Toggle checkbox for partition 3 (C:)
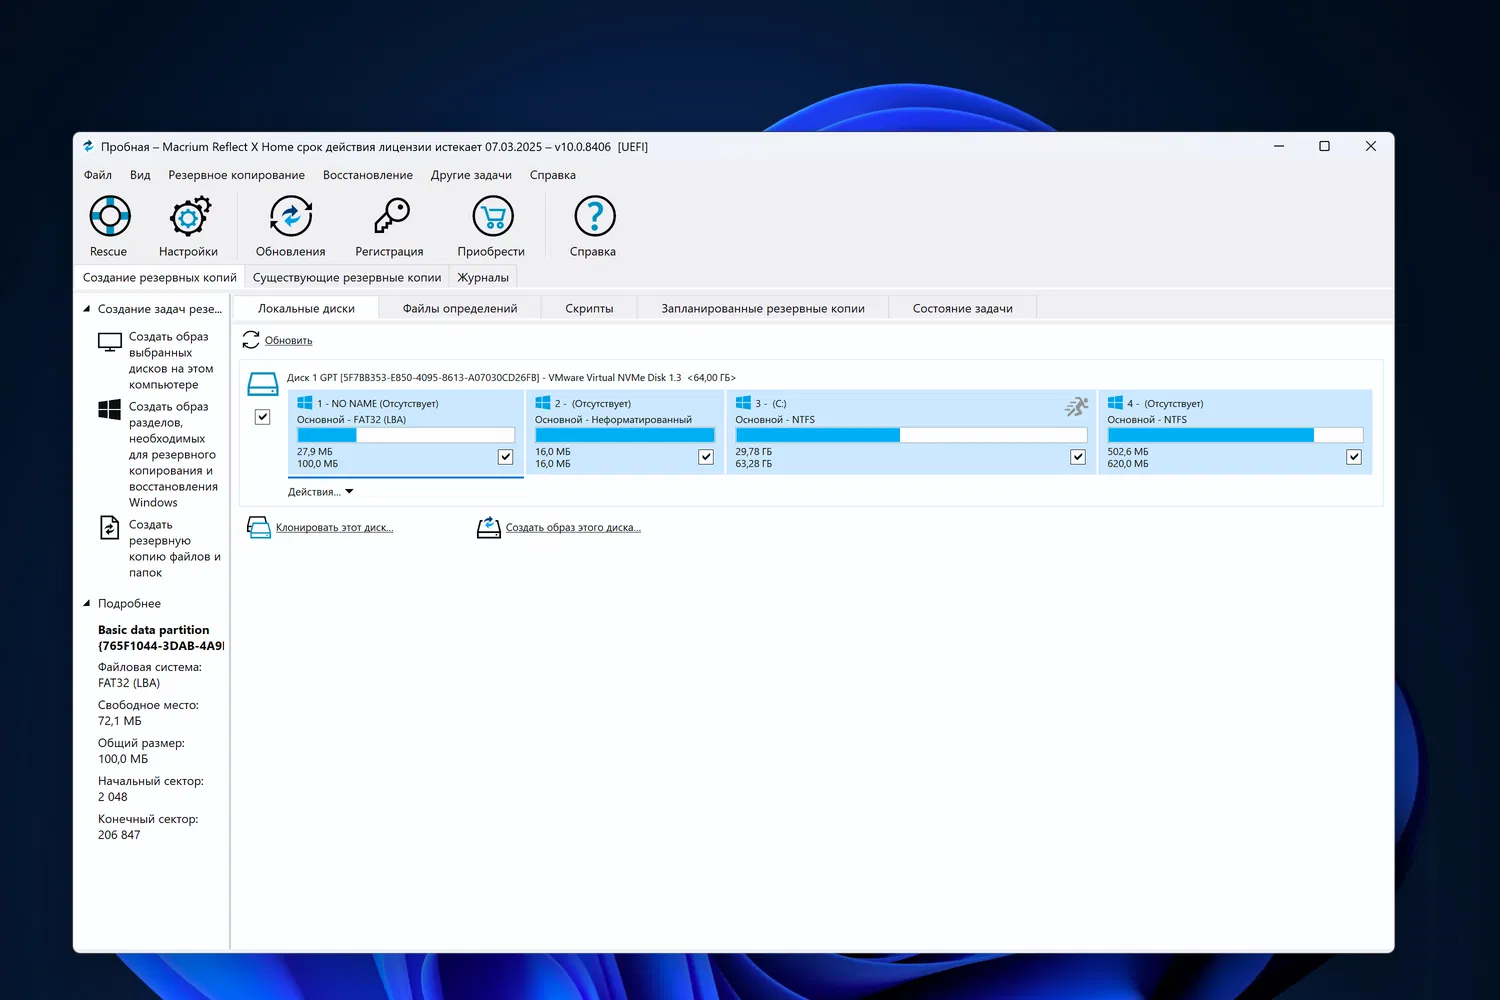The height and width of the screenshot is (1000, 1500). (1077, 457)
